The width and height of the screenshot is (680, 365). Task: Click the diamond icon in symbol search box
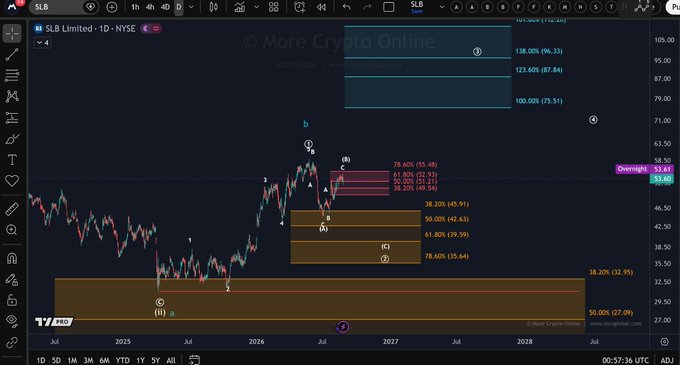coord(91,7)
